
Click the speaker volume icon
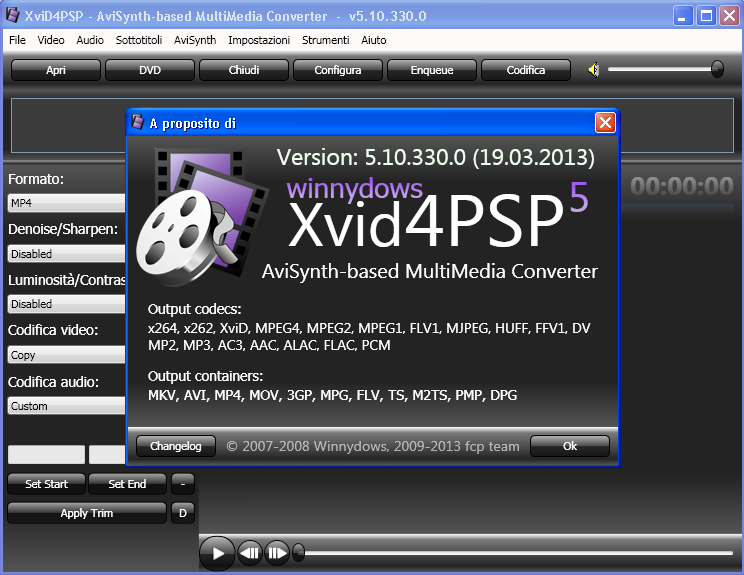coord(593,70)
